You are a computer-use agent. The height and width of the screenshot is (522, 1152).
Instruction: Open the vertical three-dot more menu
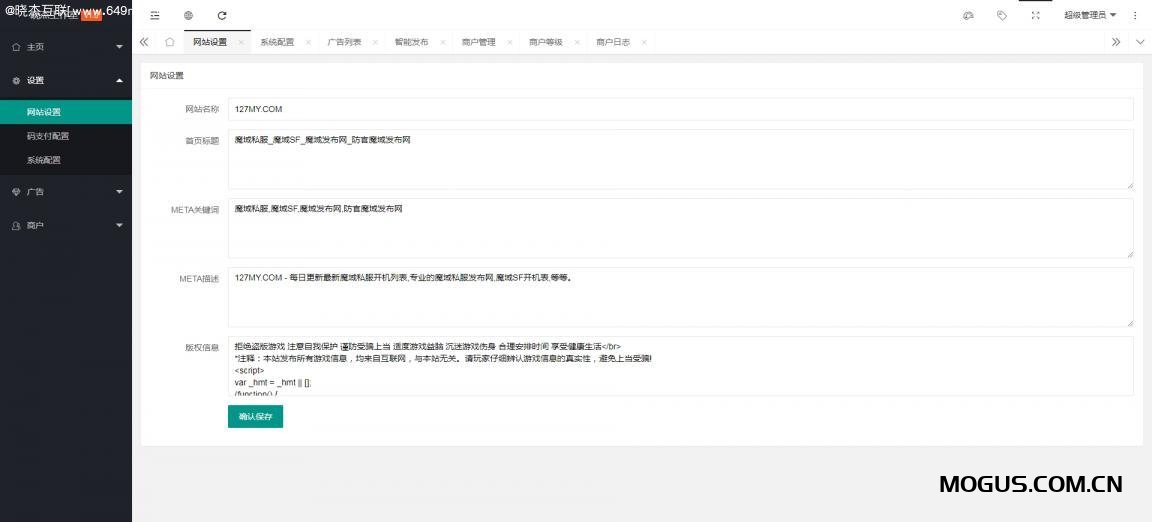[x=1135, y=15]
